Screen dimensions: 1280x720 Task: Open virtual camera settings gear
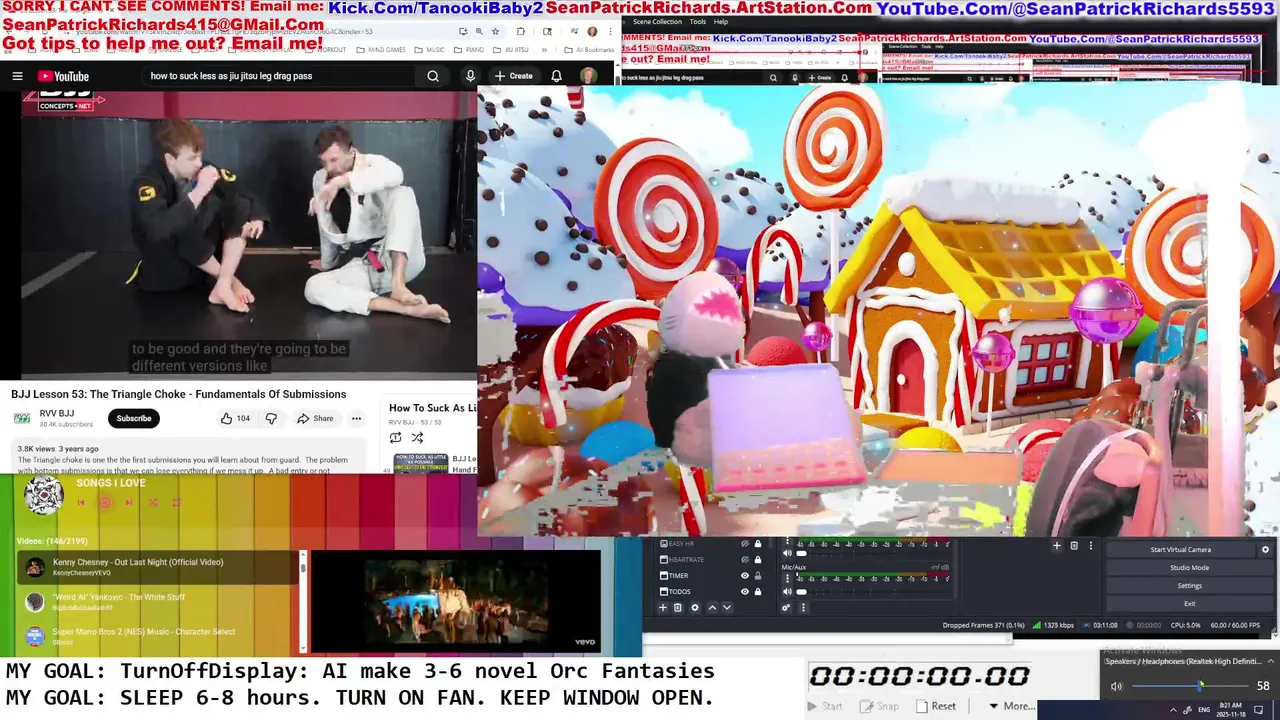[x=1265, y=549]
